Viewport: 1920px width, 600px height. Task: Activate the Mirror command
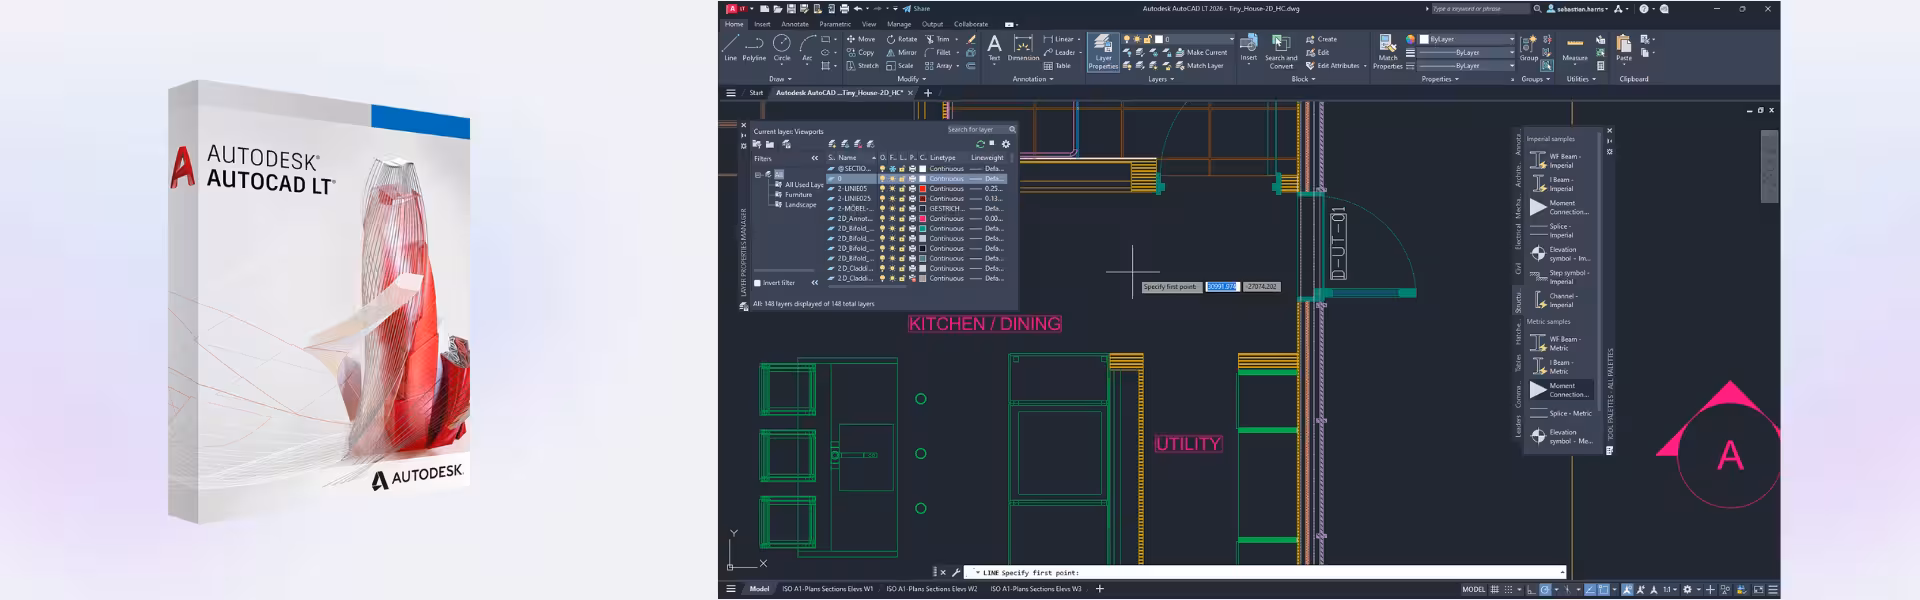tap(901, 52)
